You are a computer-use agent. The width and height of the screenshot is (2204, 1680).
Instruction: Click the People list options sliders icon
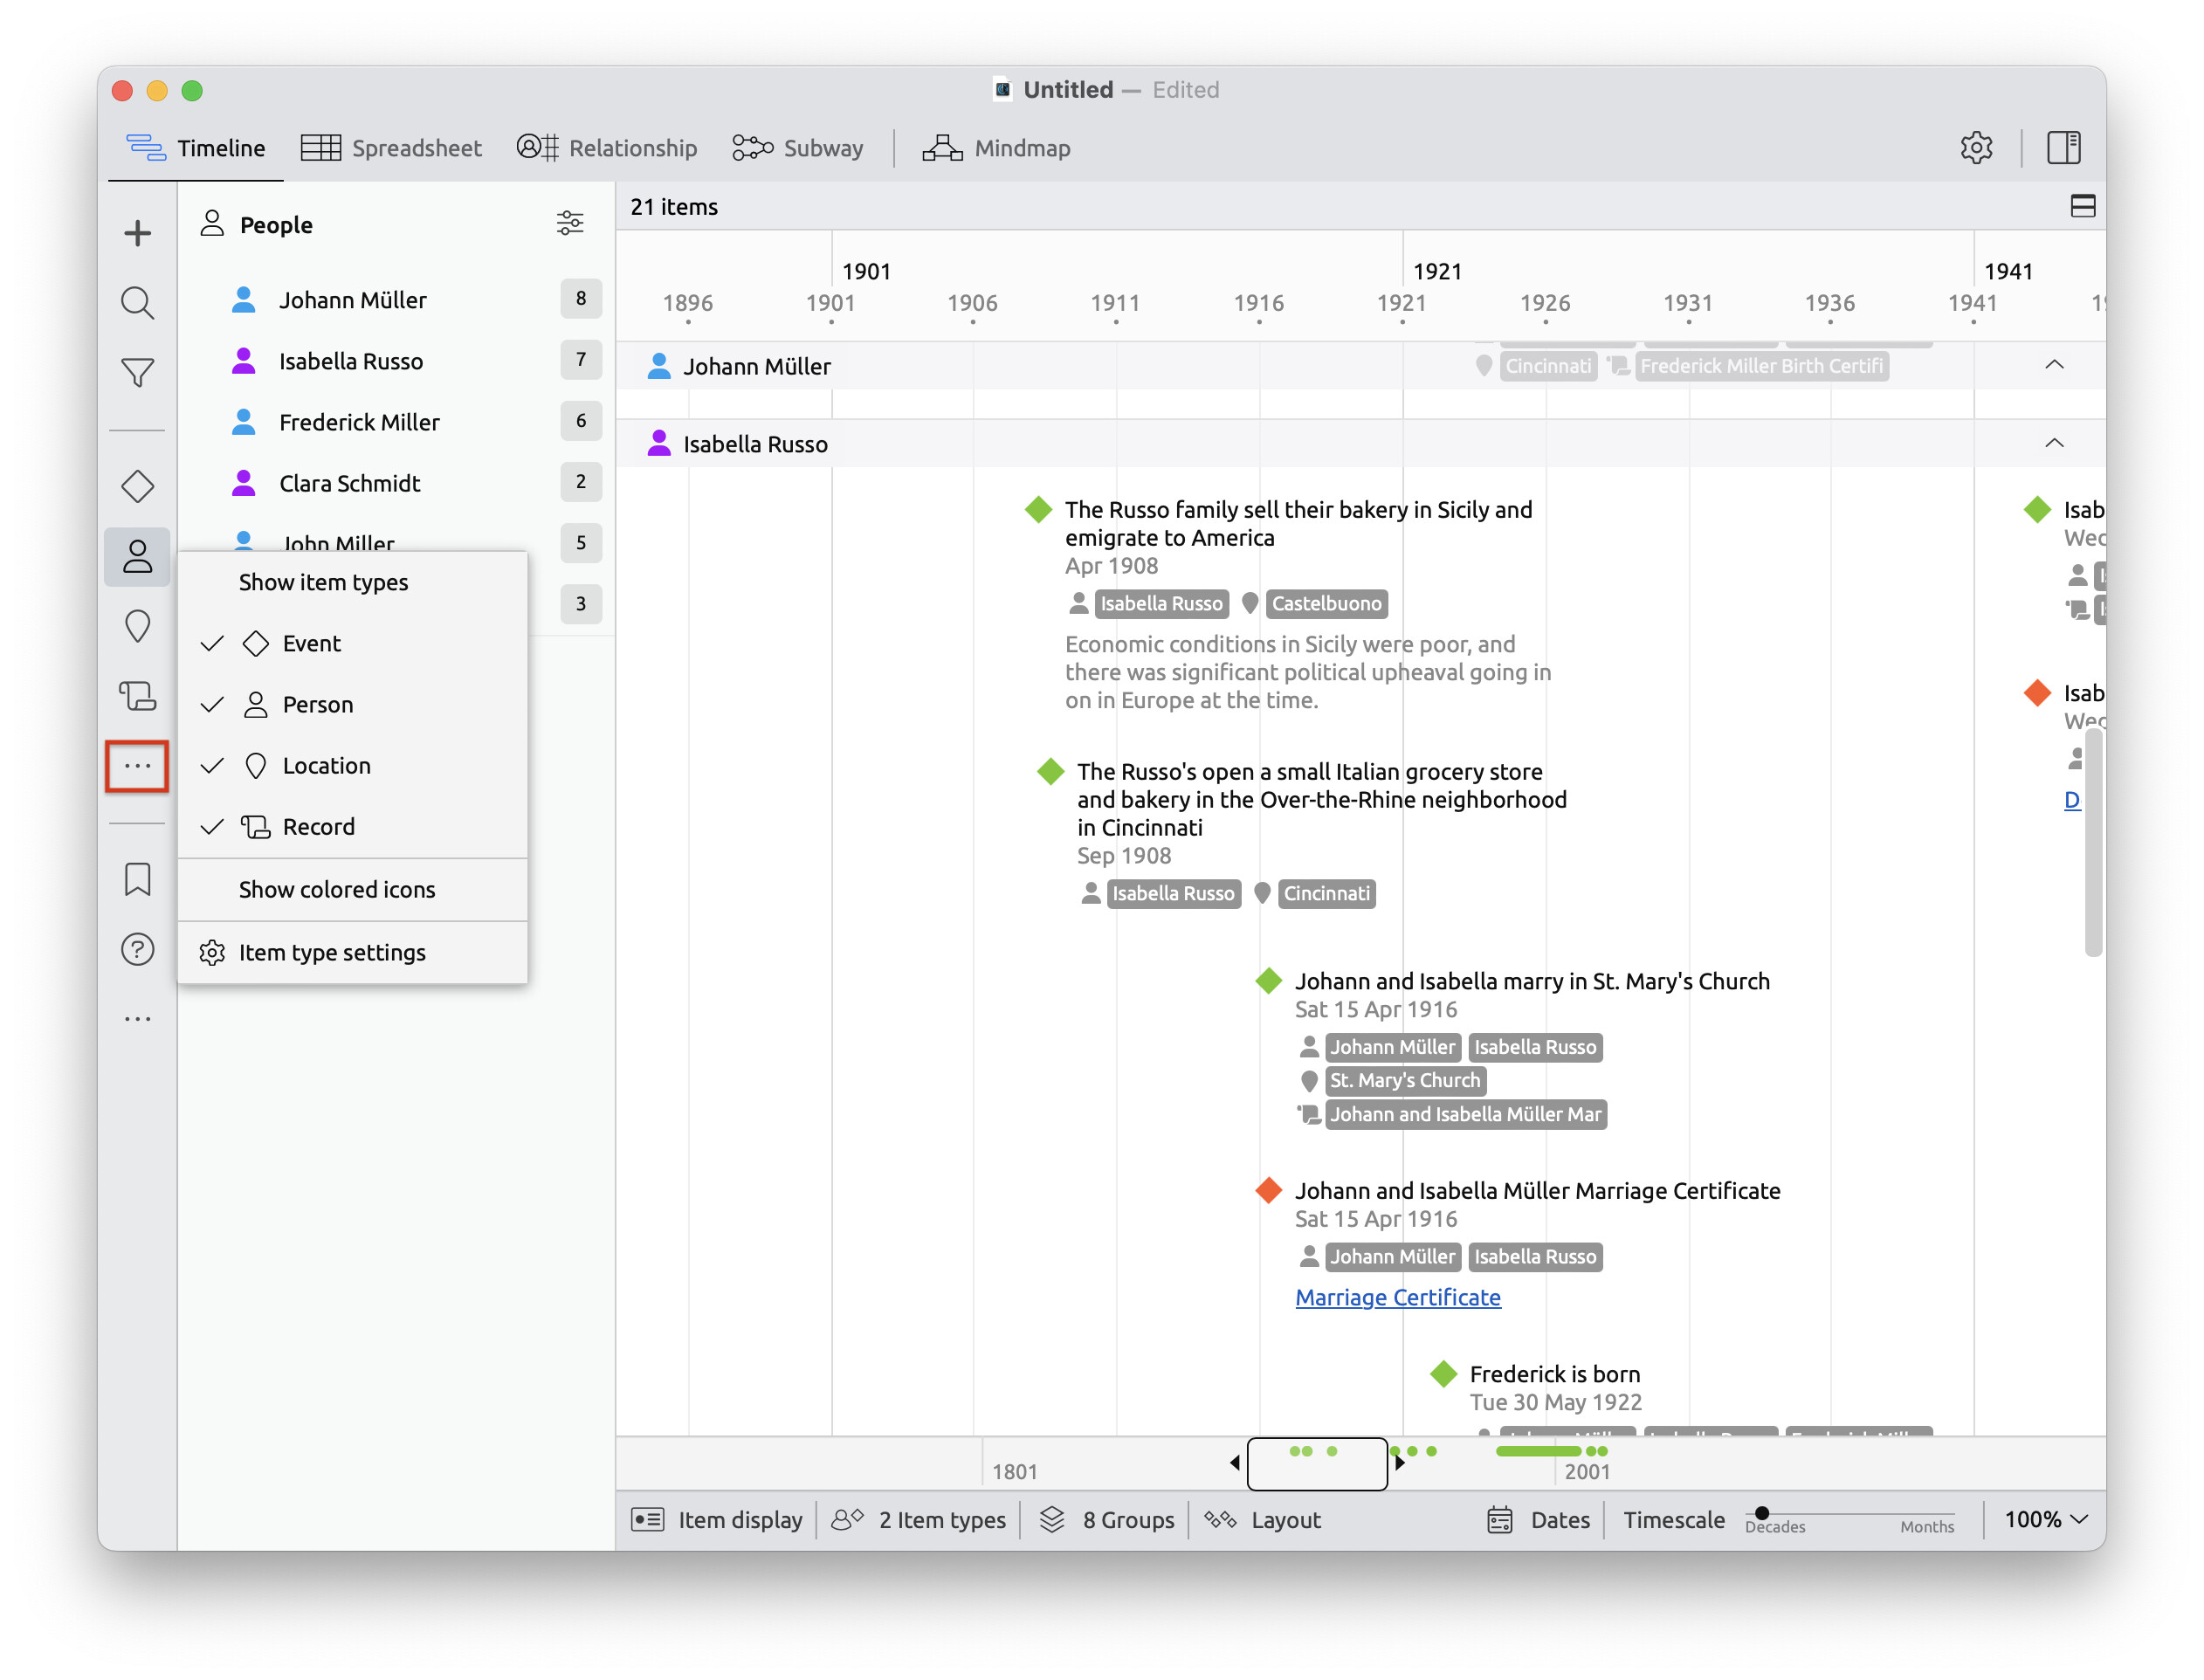[570, 223]
